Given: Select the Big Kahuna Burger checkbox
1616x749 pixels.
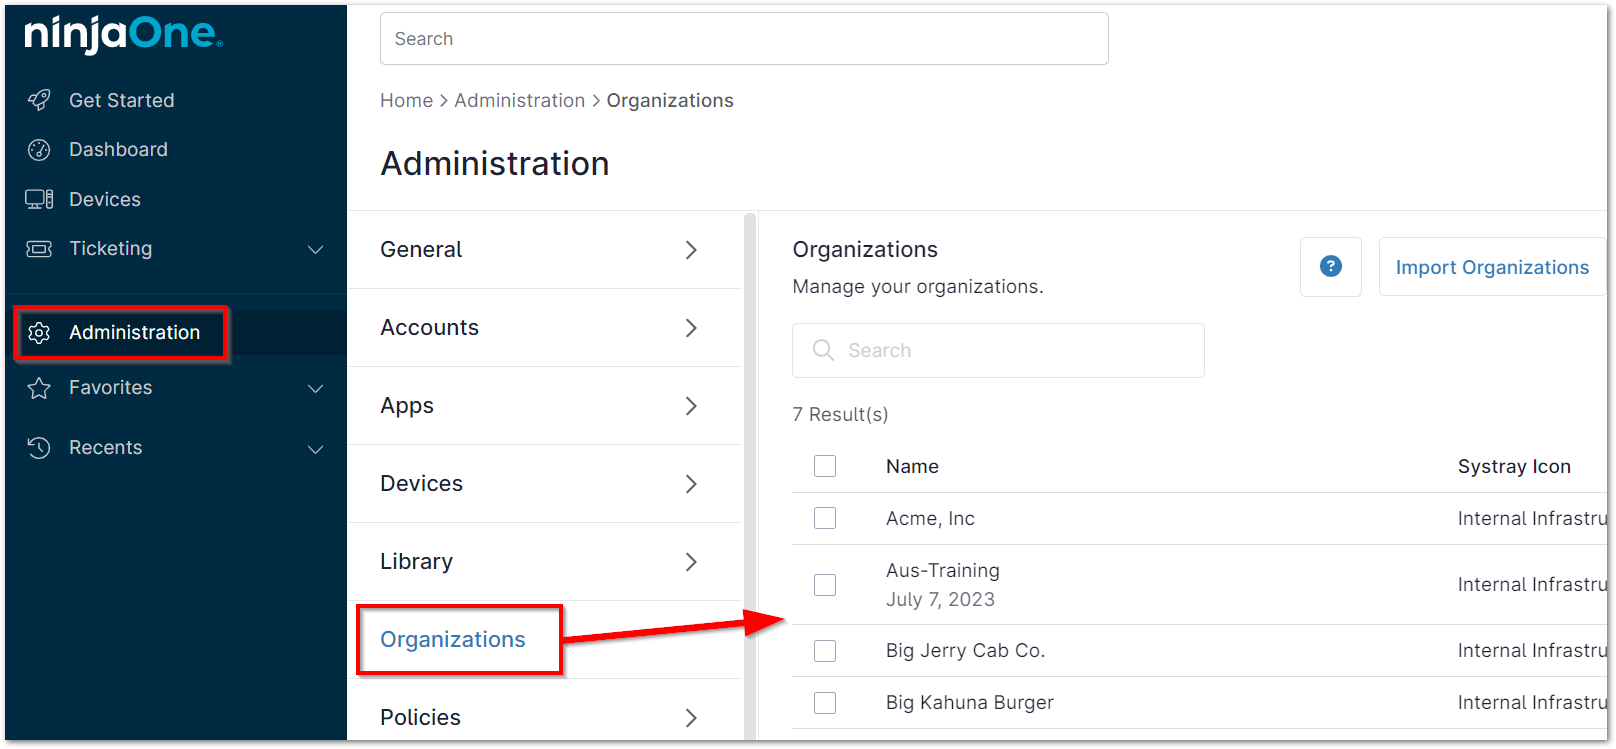Looking at the screenshot, I should (x=824, y=702).
